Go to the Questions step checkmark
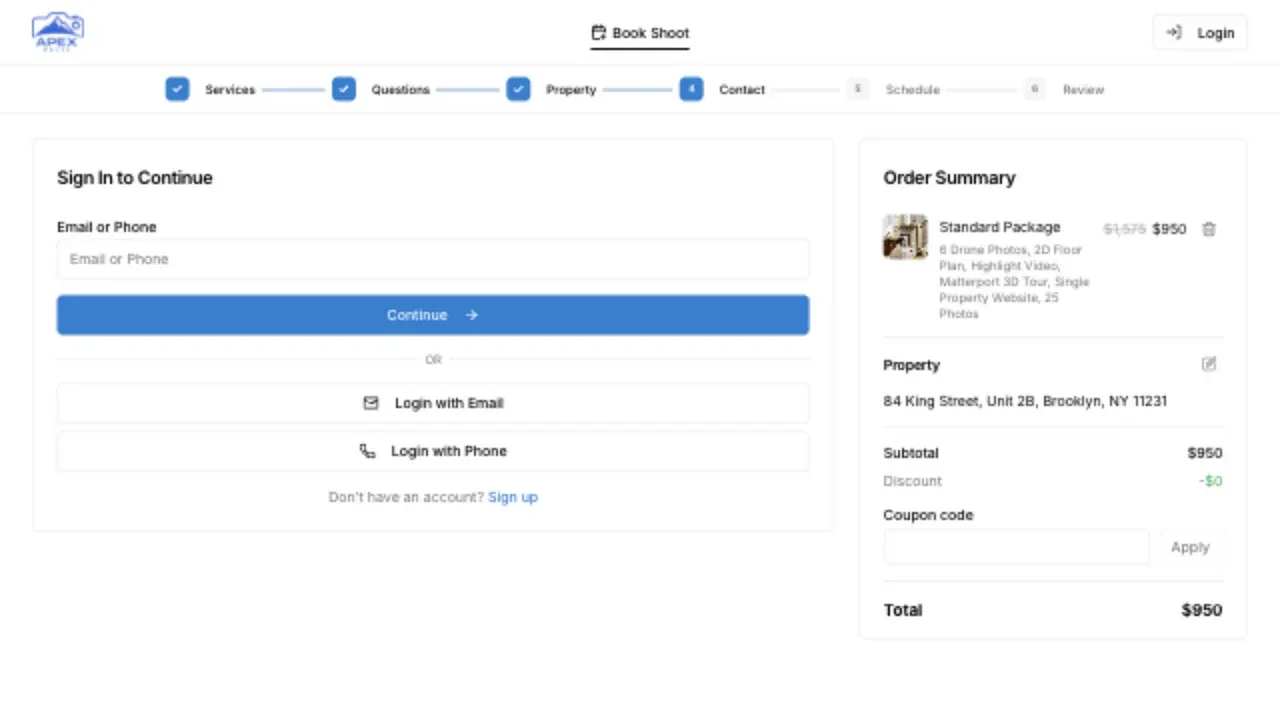1280x720 pixels. (x=344, y=89)
